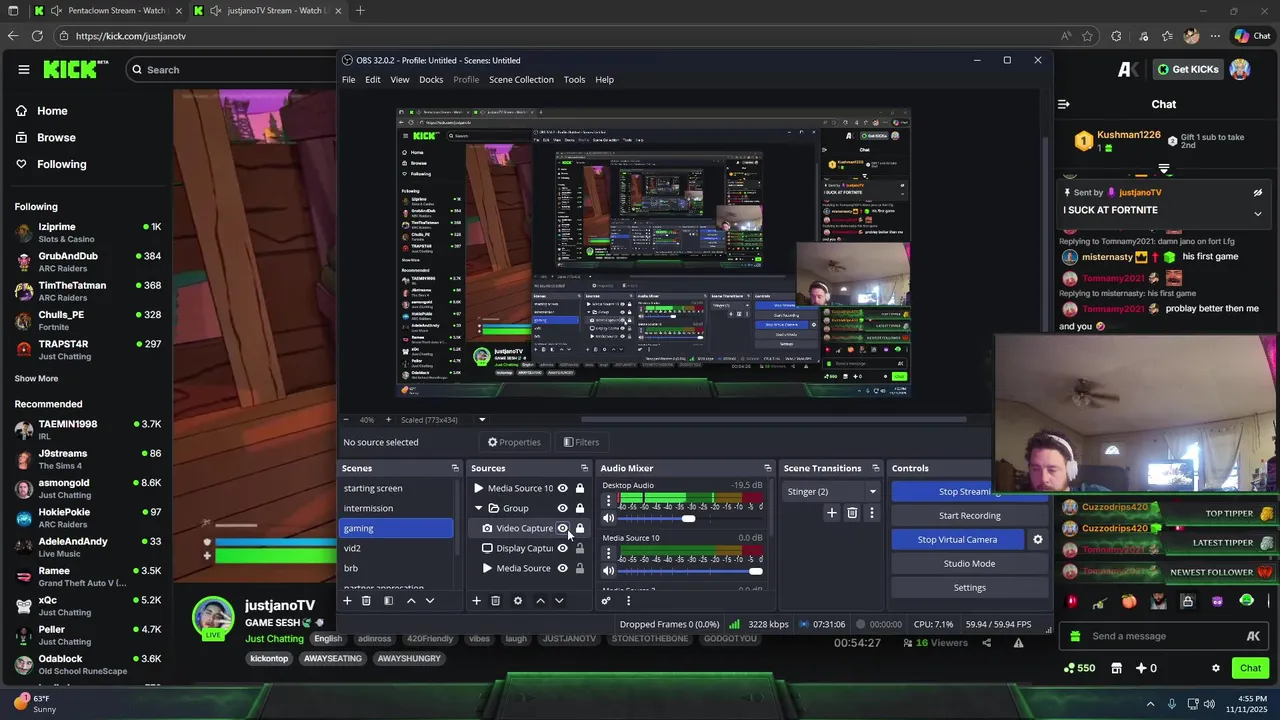Screen dimensions: 1280x720
Task: Open scene filters icon in Scenes toolbar
Action: [x=388, y=601]
